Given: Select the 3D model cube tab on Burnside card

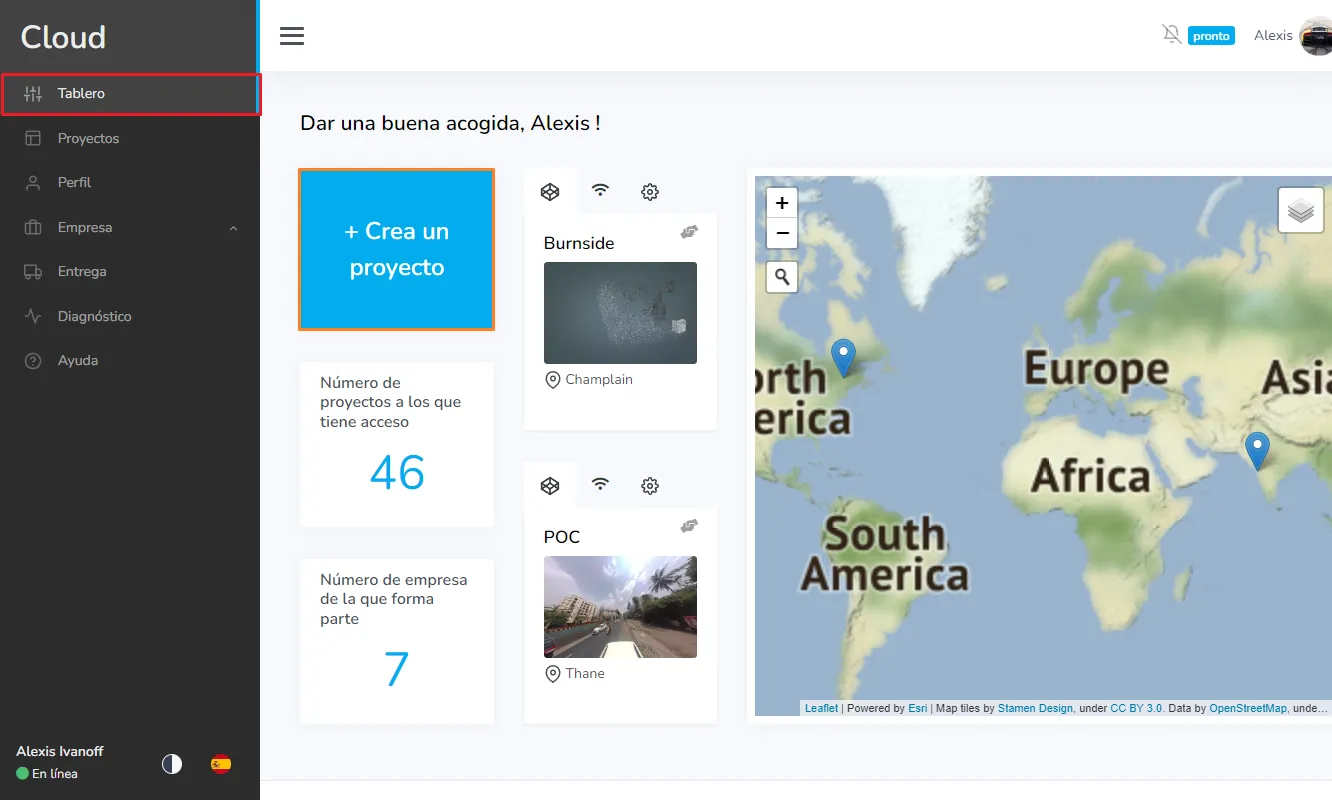Looking at the screenshot, I should pyautogui.click(x=550, y=191).
